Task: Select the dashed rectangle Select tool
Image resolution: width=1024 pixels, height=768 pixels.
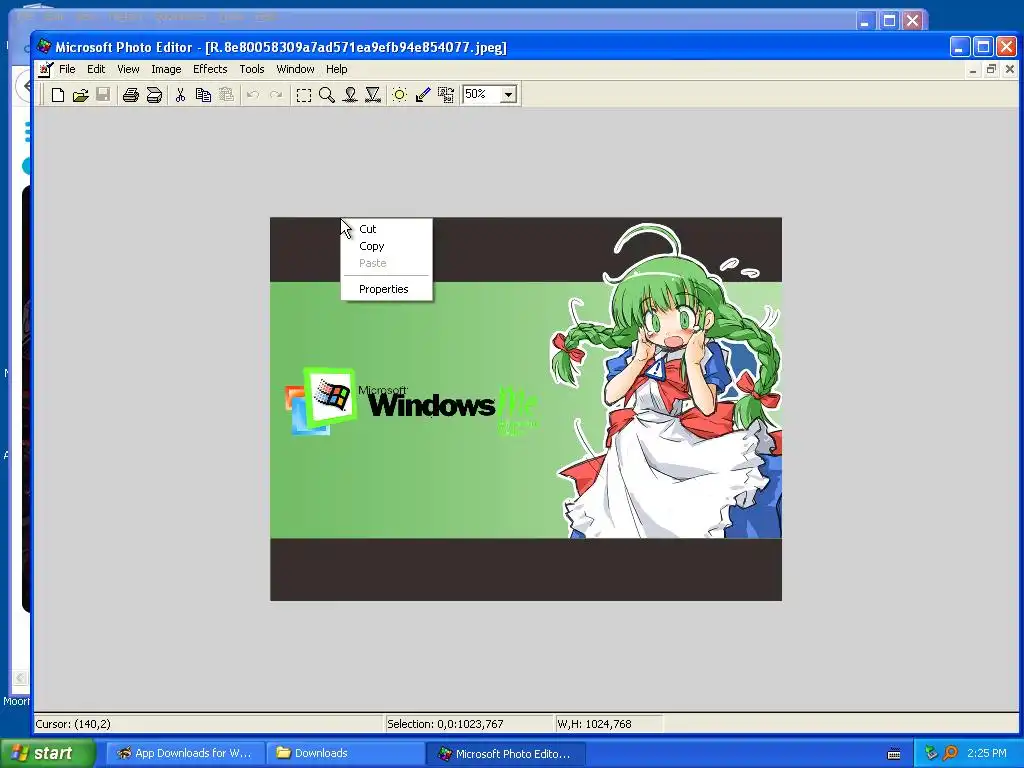Action: 304,95
